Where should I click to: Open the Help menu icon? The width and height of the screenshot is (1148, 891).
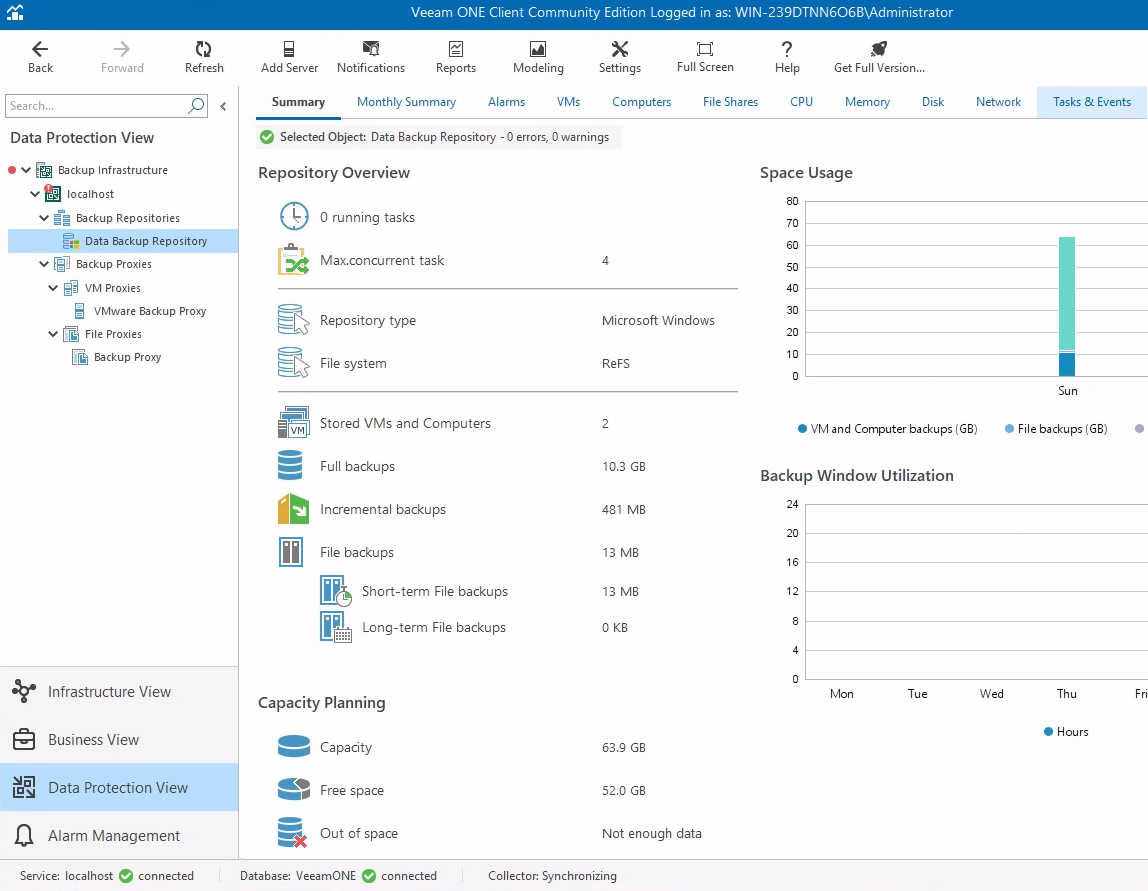(787, 49)
